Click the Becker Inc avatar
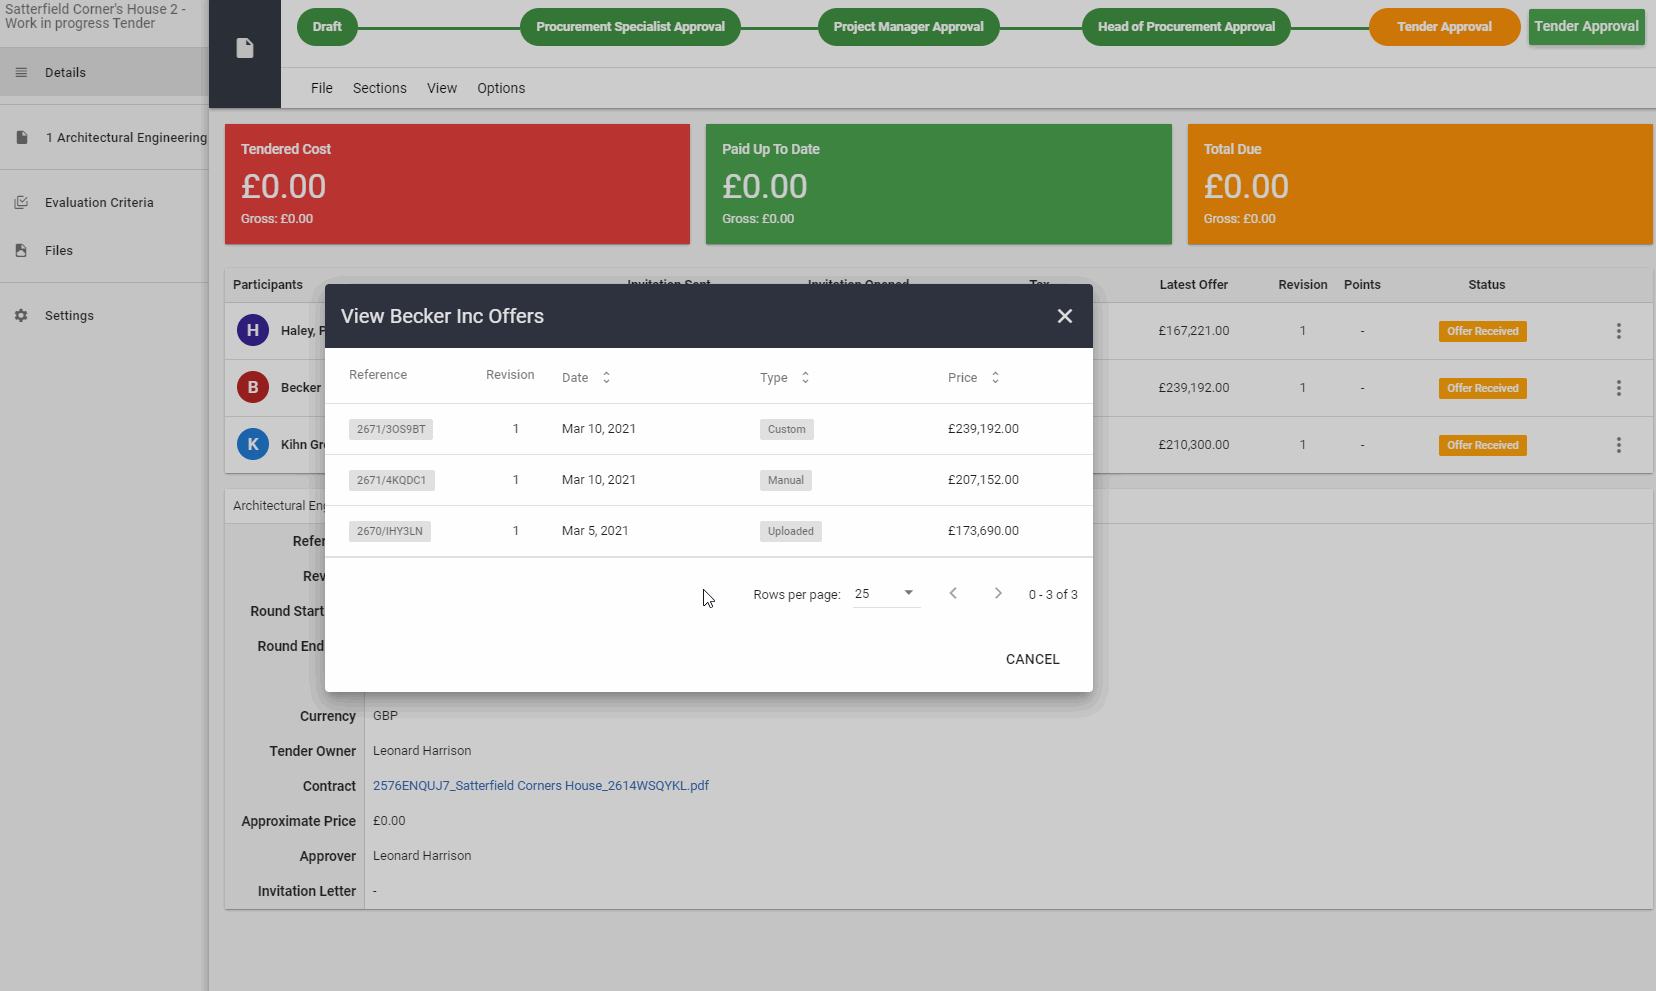The width and height of the screenshot is (1656, 991). (x=252, y=387)
